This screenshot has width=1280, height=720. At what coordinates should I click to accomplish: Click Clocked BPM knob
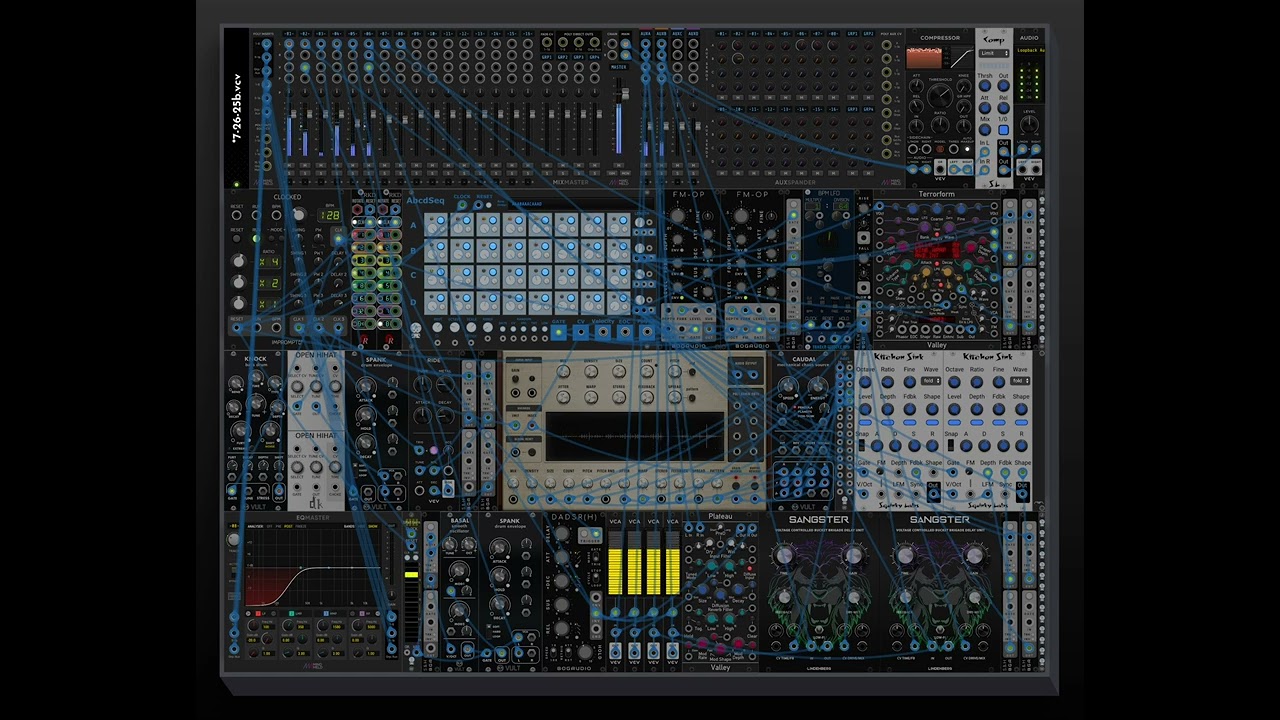pos(298,214)
